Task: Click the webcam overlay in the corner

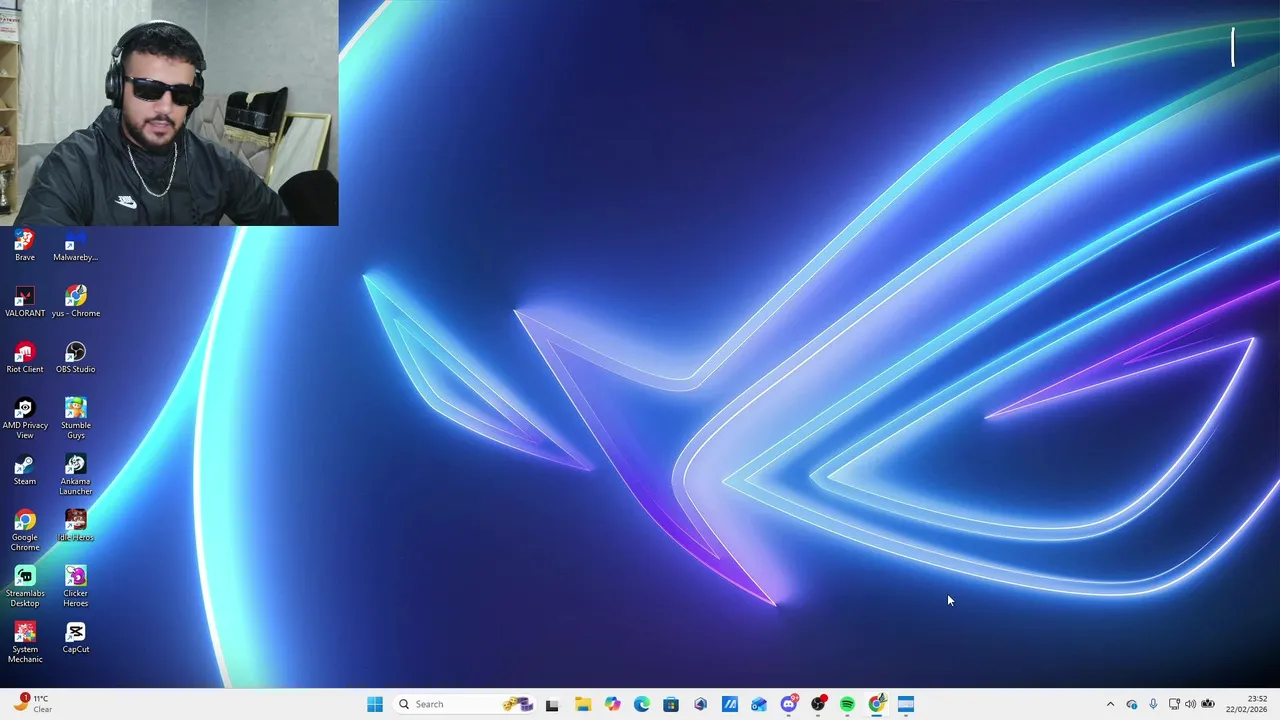Action: [169, 112]
